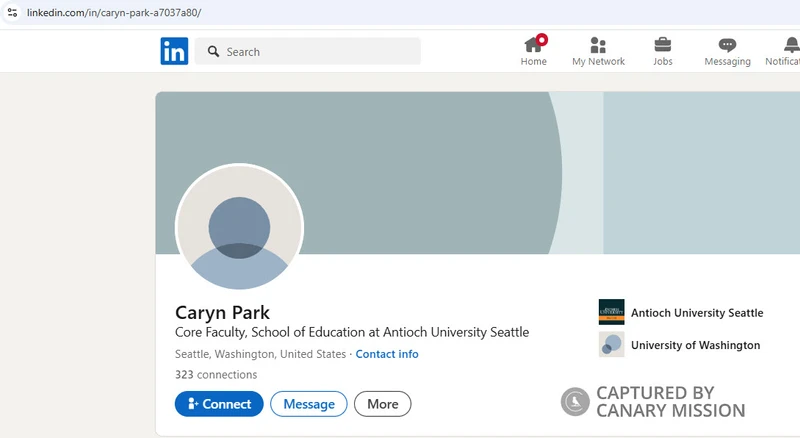
Task: Click the Seattle, Washington location text
Action: click(260, 354)
